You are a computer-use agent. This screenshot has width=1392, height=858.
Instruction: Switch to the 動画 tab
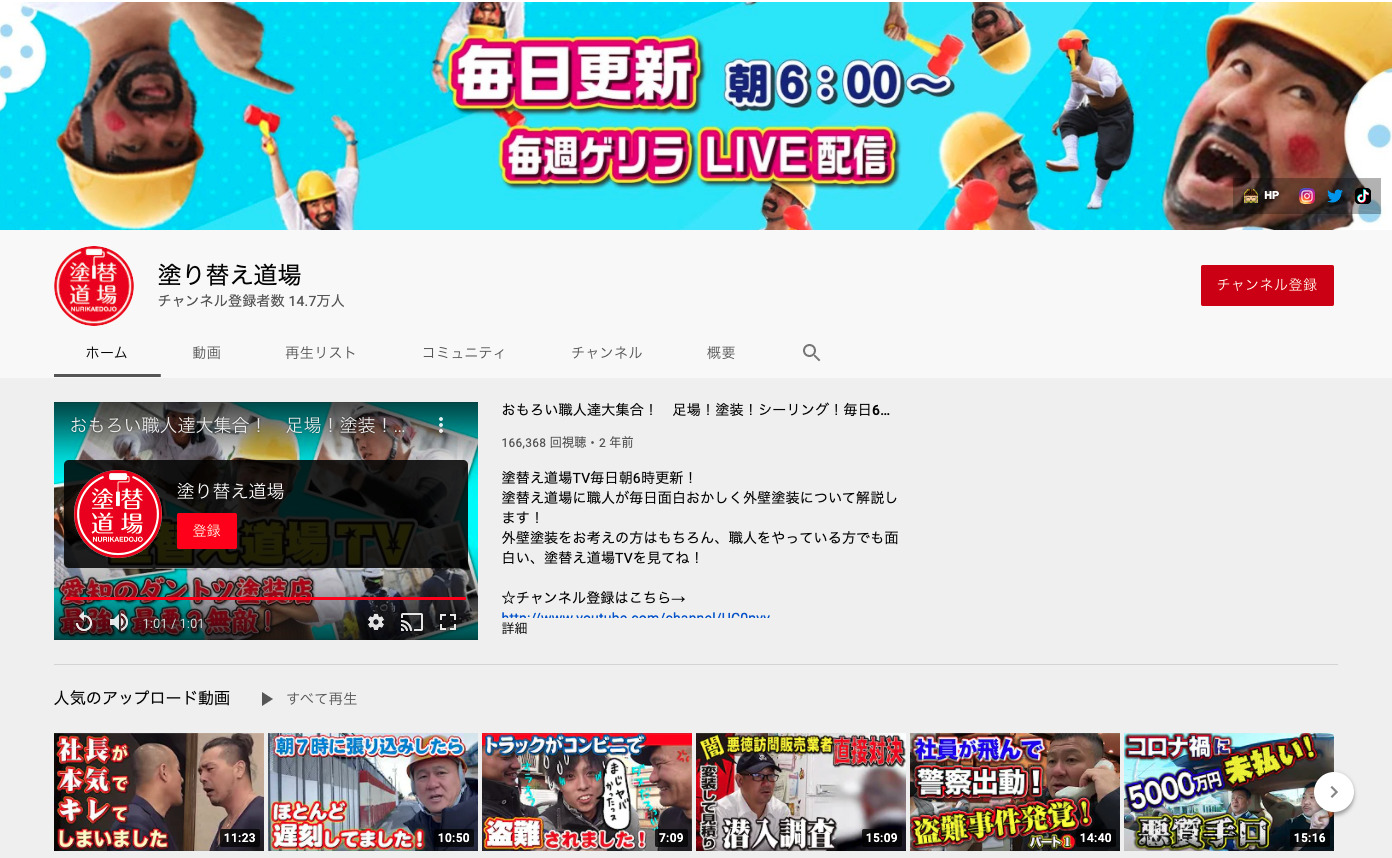click(x=207, y=353)
